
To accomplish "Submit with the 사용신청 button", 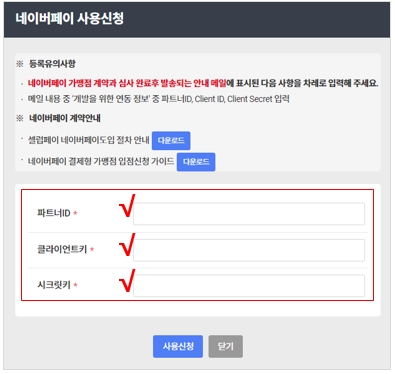I will tap(178, 346).
